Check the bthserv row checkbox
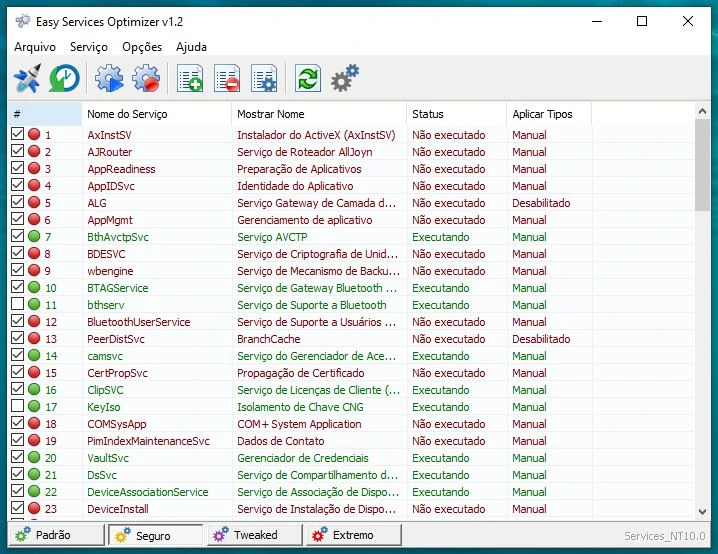The image size is (718, 554). 17,304
